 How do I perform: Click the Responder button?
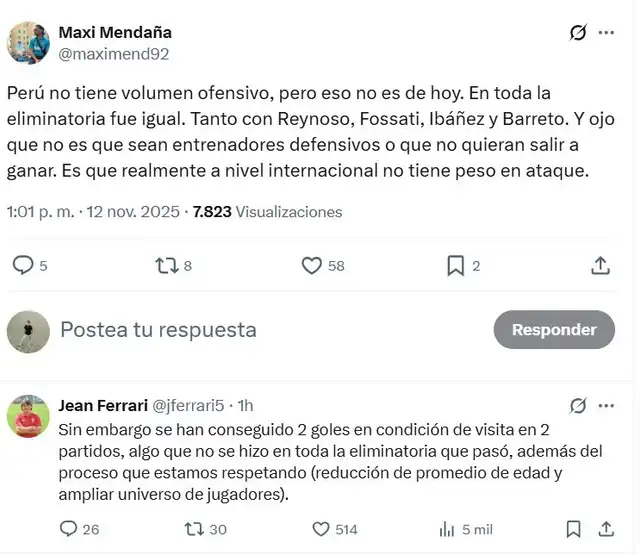[x=554, y=329]
